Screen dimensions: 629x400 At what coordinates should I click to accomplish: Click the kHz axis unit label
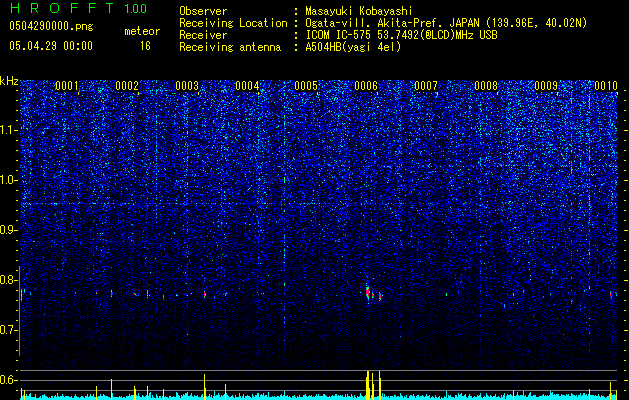click(9, 81)
